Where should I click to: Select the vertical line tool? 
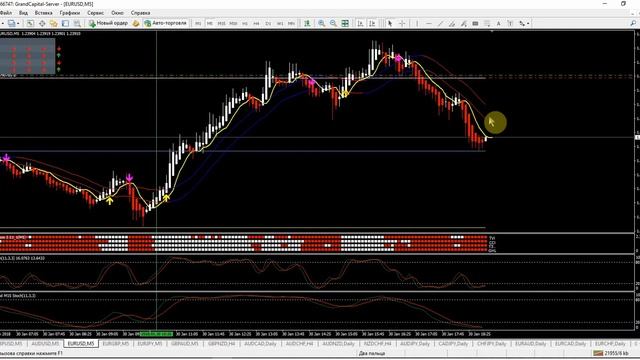417,23
